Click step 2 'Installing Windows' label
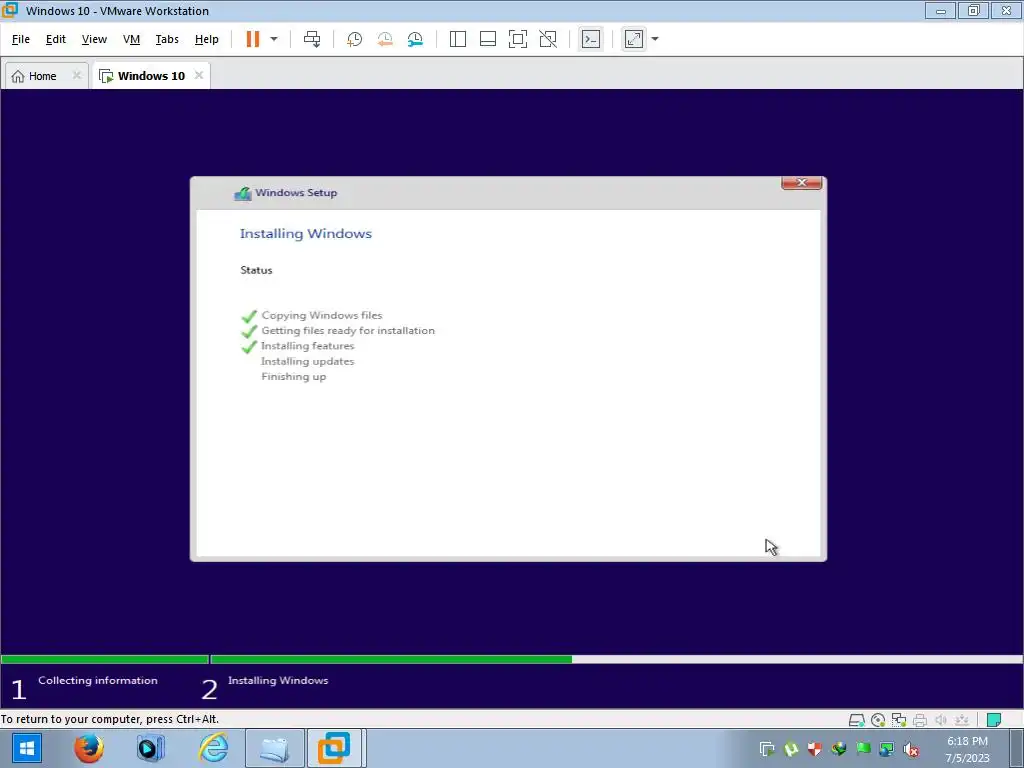The width and height of the screenshot is (1024, 768). (278, 680)
